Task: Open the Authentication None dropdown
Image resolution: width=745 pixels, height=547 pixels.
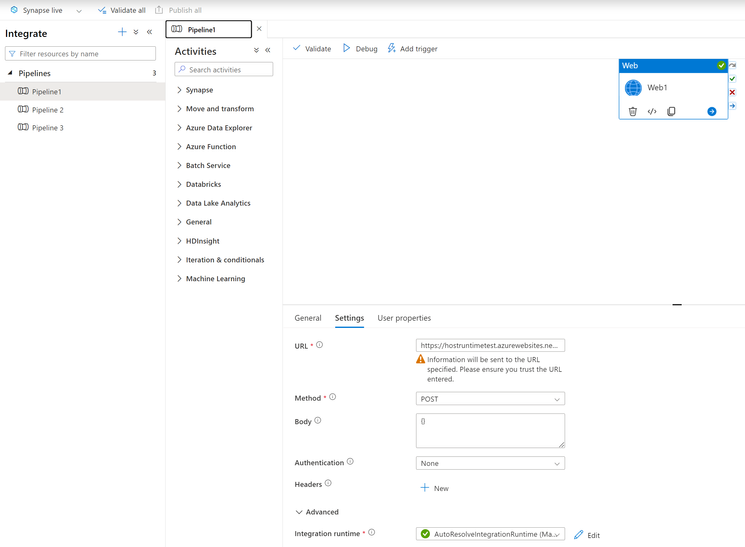Action: pos(490,463)
